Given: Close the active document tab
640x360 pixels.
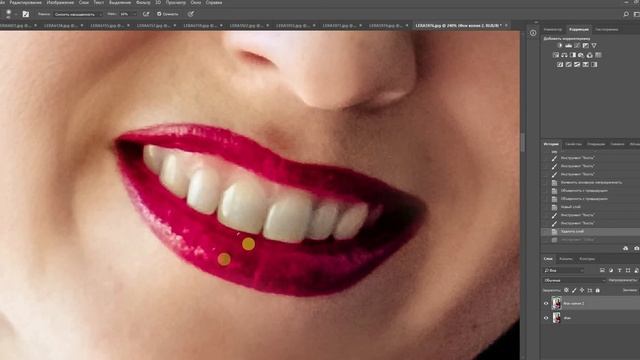Looking at the screenshot, I should point(506,25).
